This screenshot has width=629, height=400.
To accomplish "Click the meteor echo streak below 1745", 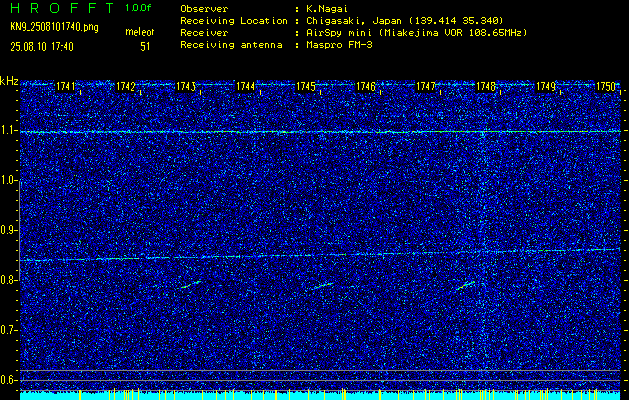I will coord(323,286).
